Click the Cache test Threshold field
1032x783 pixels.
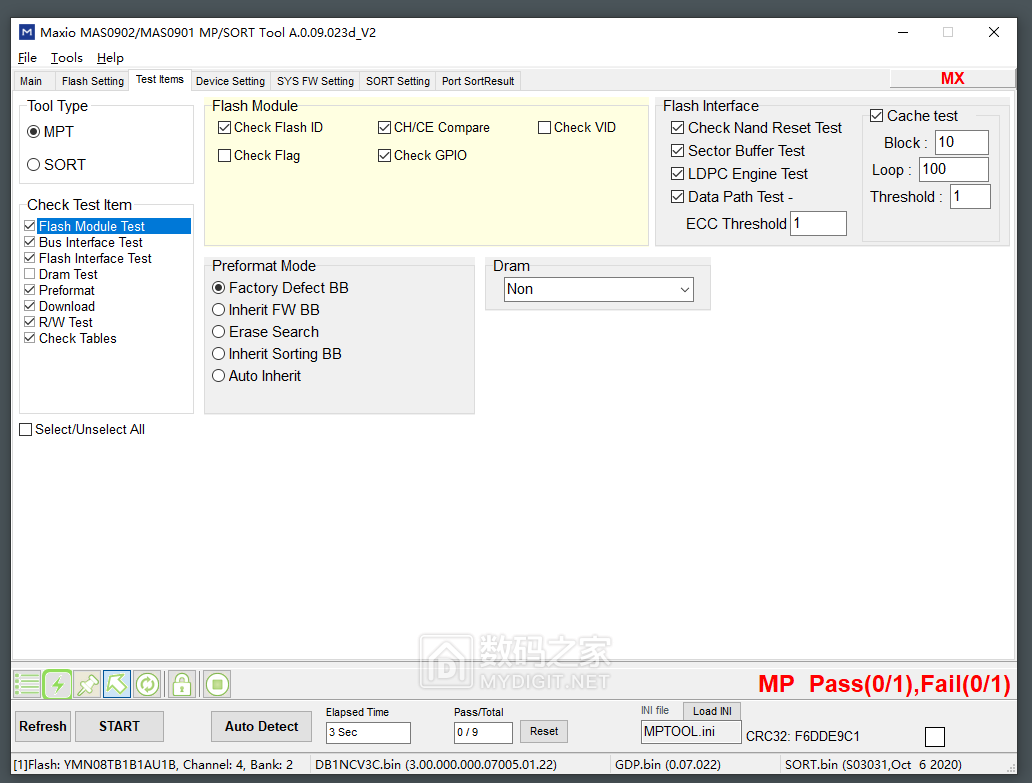[970, 196]
